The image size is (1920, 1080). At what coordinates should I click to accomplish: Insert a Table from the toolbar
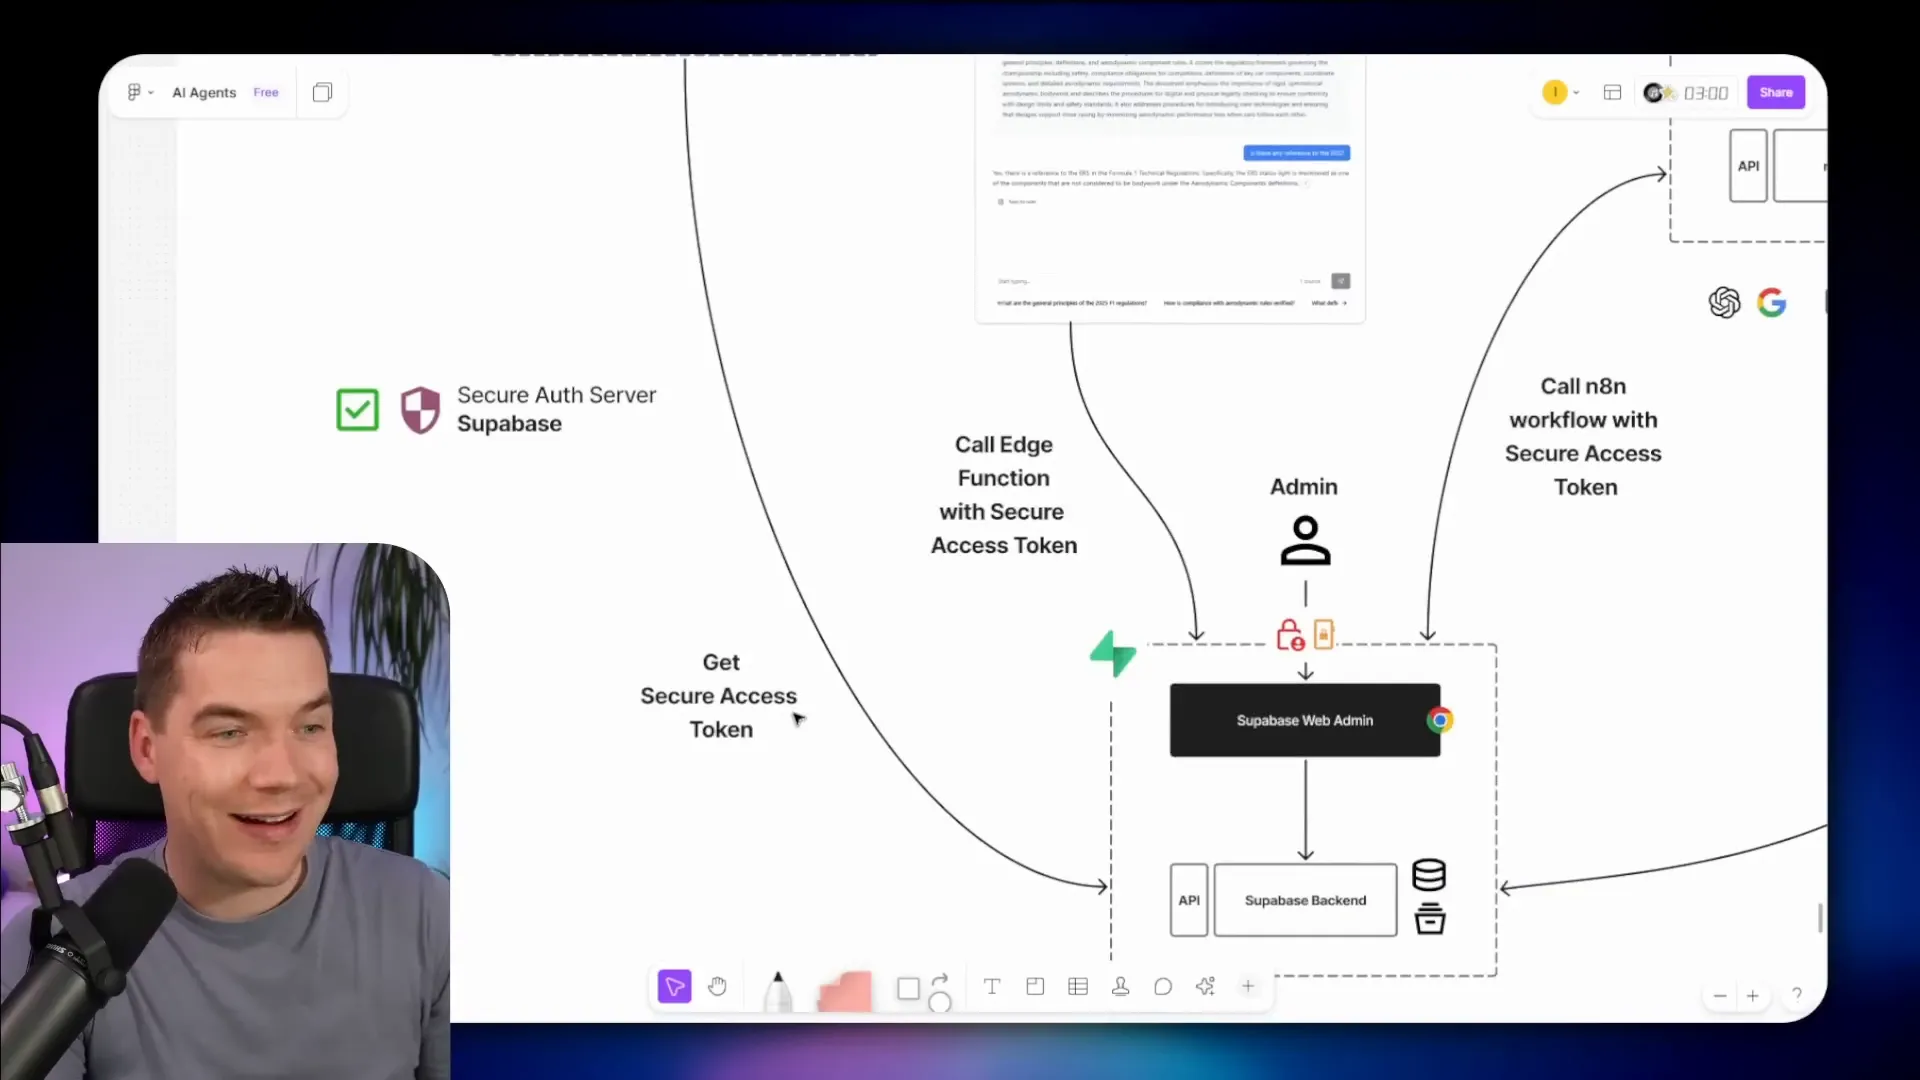tap(1078, 987)
